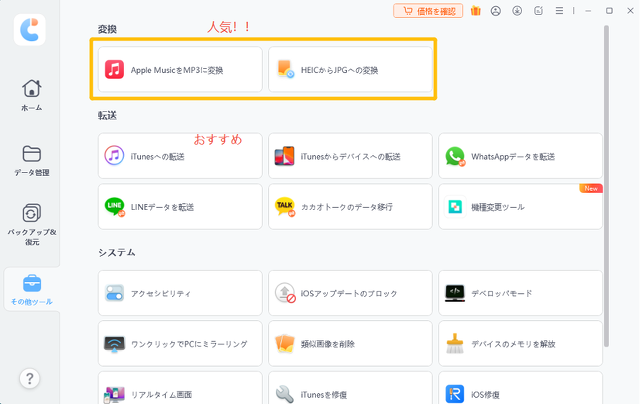Image resolution: width=640 pixels, height=404 pixels.
Task: Click the カカオトークのデータ移行 label
Action: (347, 207)
